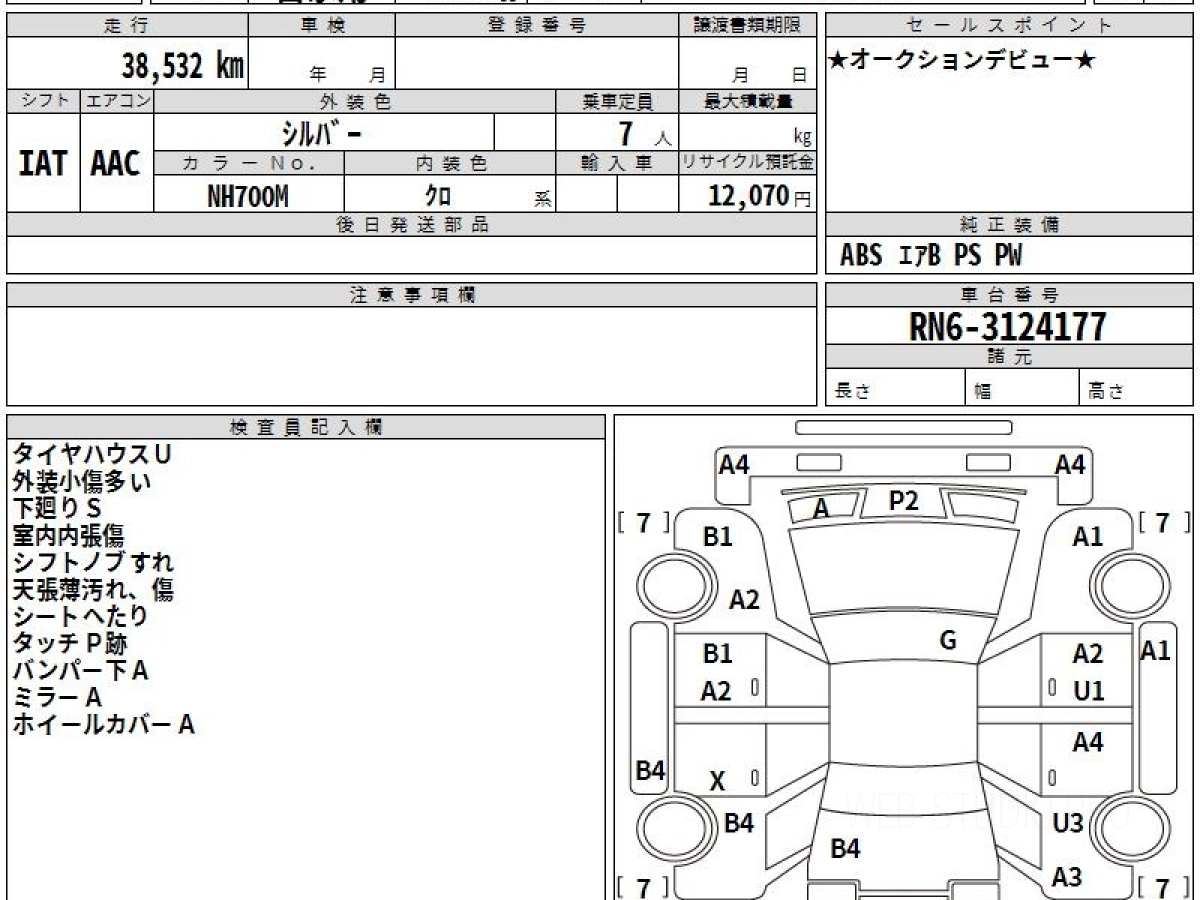Select the 走行 header cell

click(x=127, y=26)
